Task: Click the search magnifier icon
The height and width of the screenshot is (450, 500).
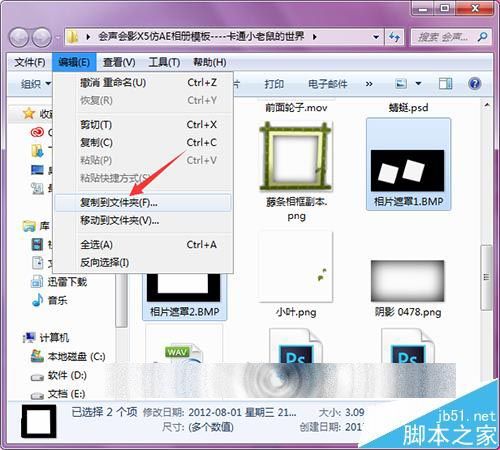Action: 482,37
